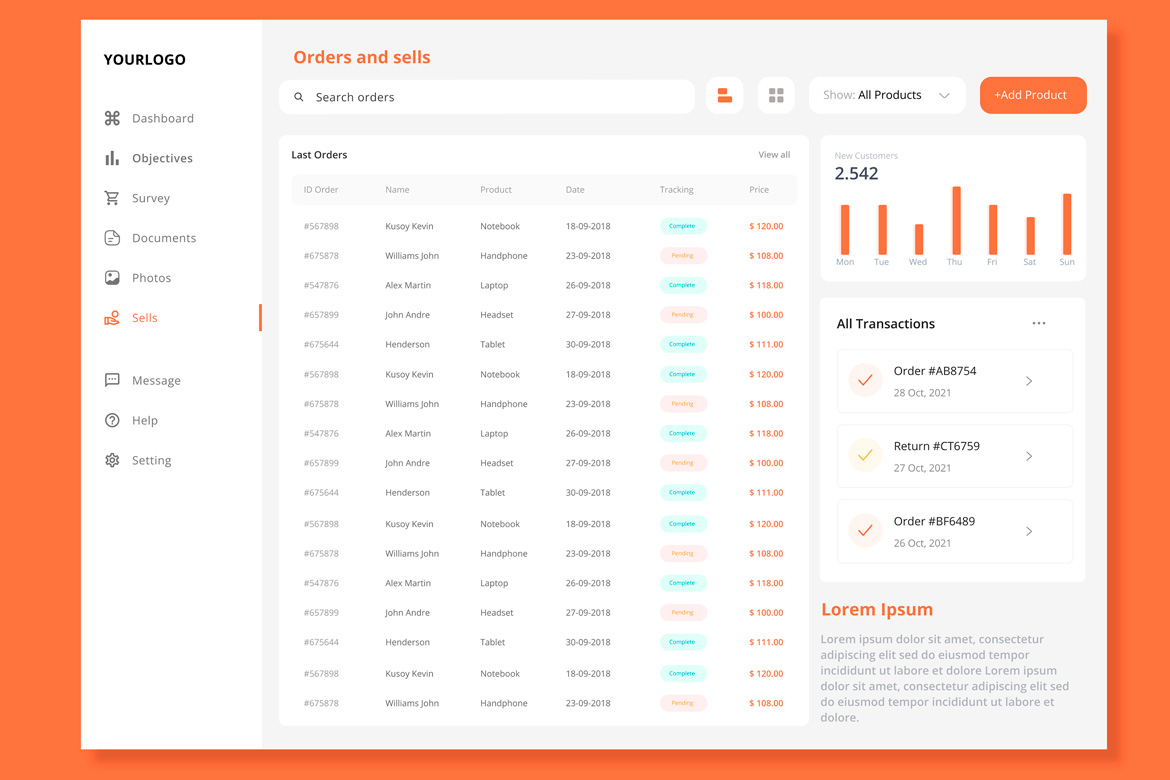Select the Sells menu item
1170x780 pixels.
pyautogui.click(x=144, y=318)
